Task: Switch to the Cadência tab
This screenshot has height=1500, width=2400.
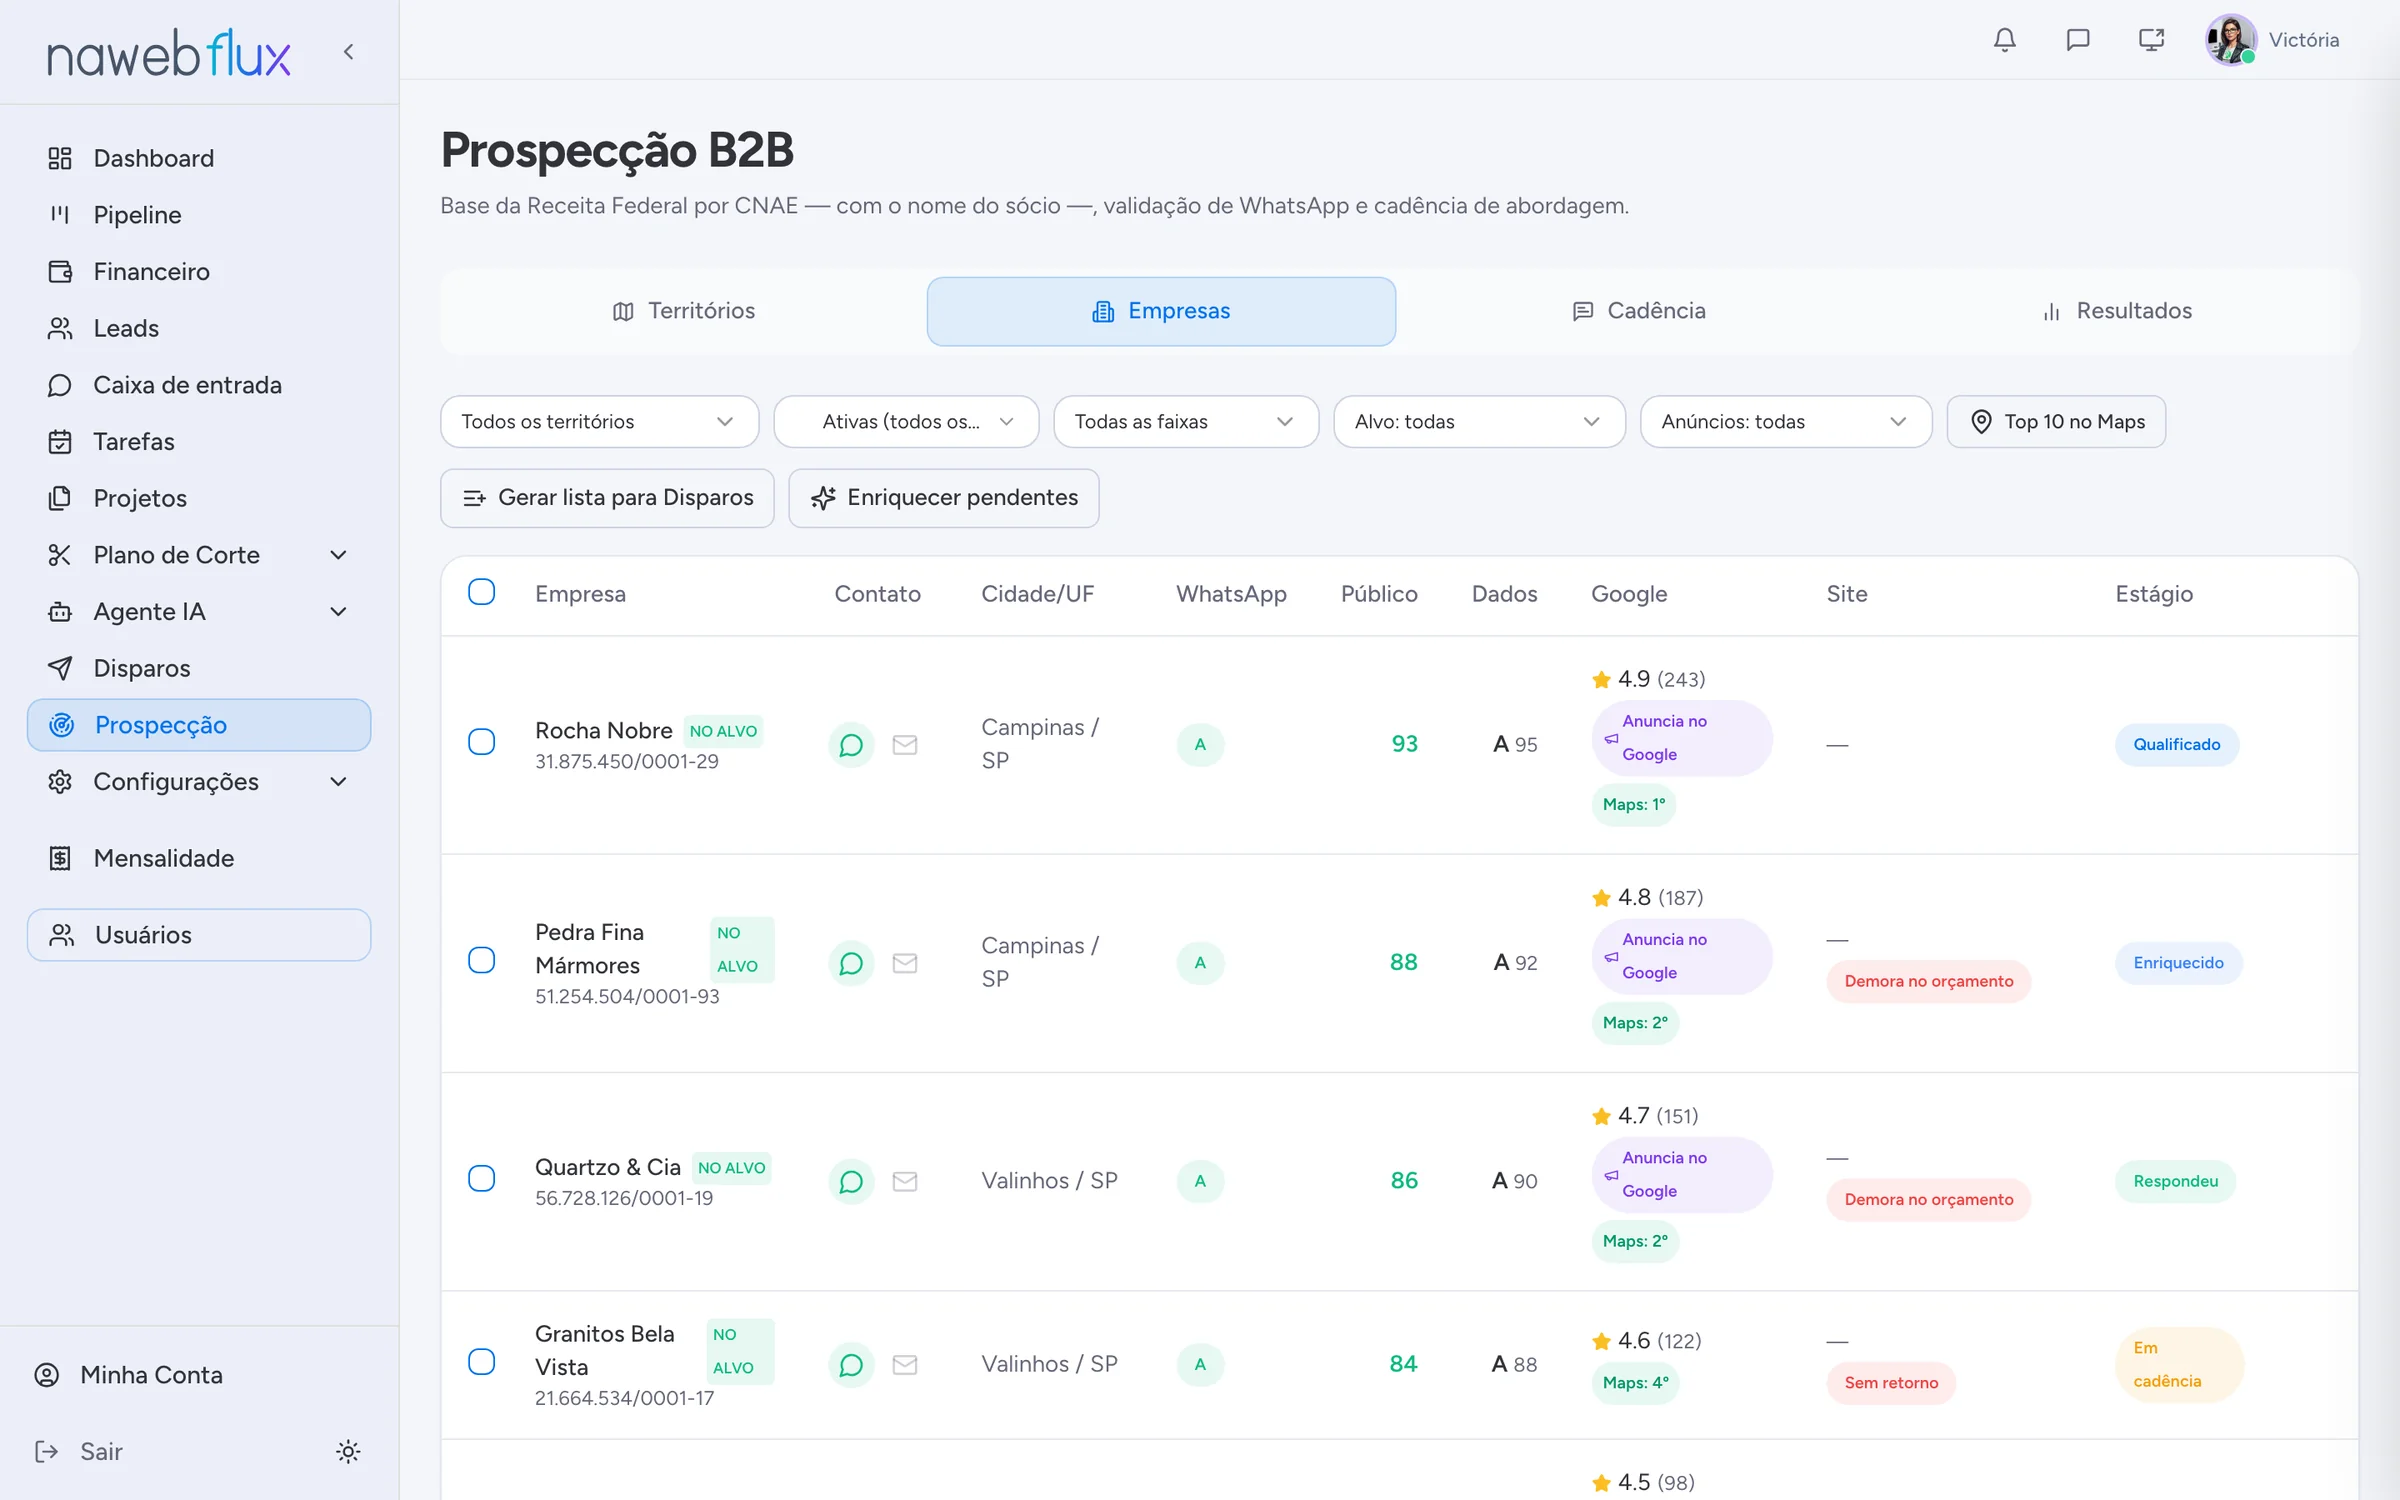Action: coord(1639,311)
